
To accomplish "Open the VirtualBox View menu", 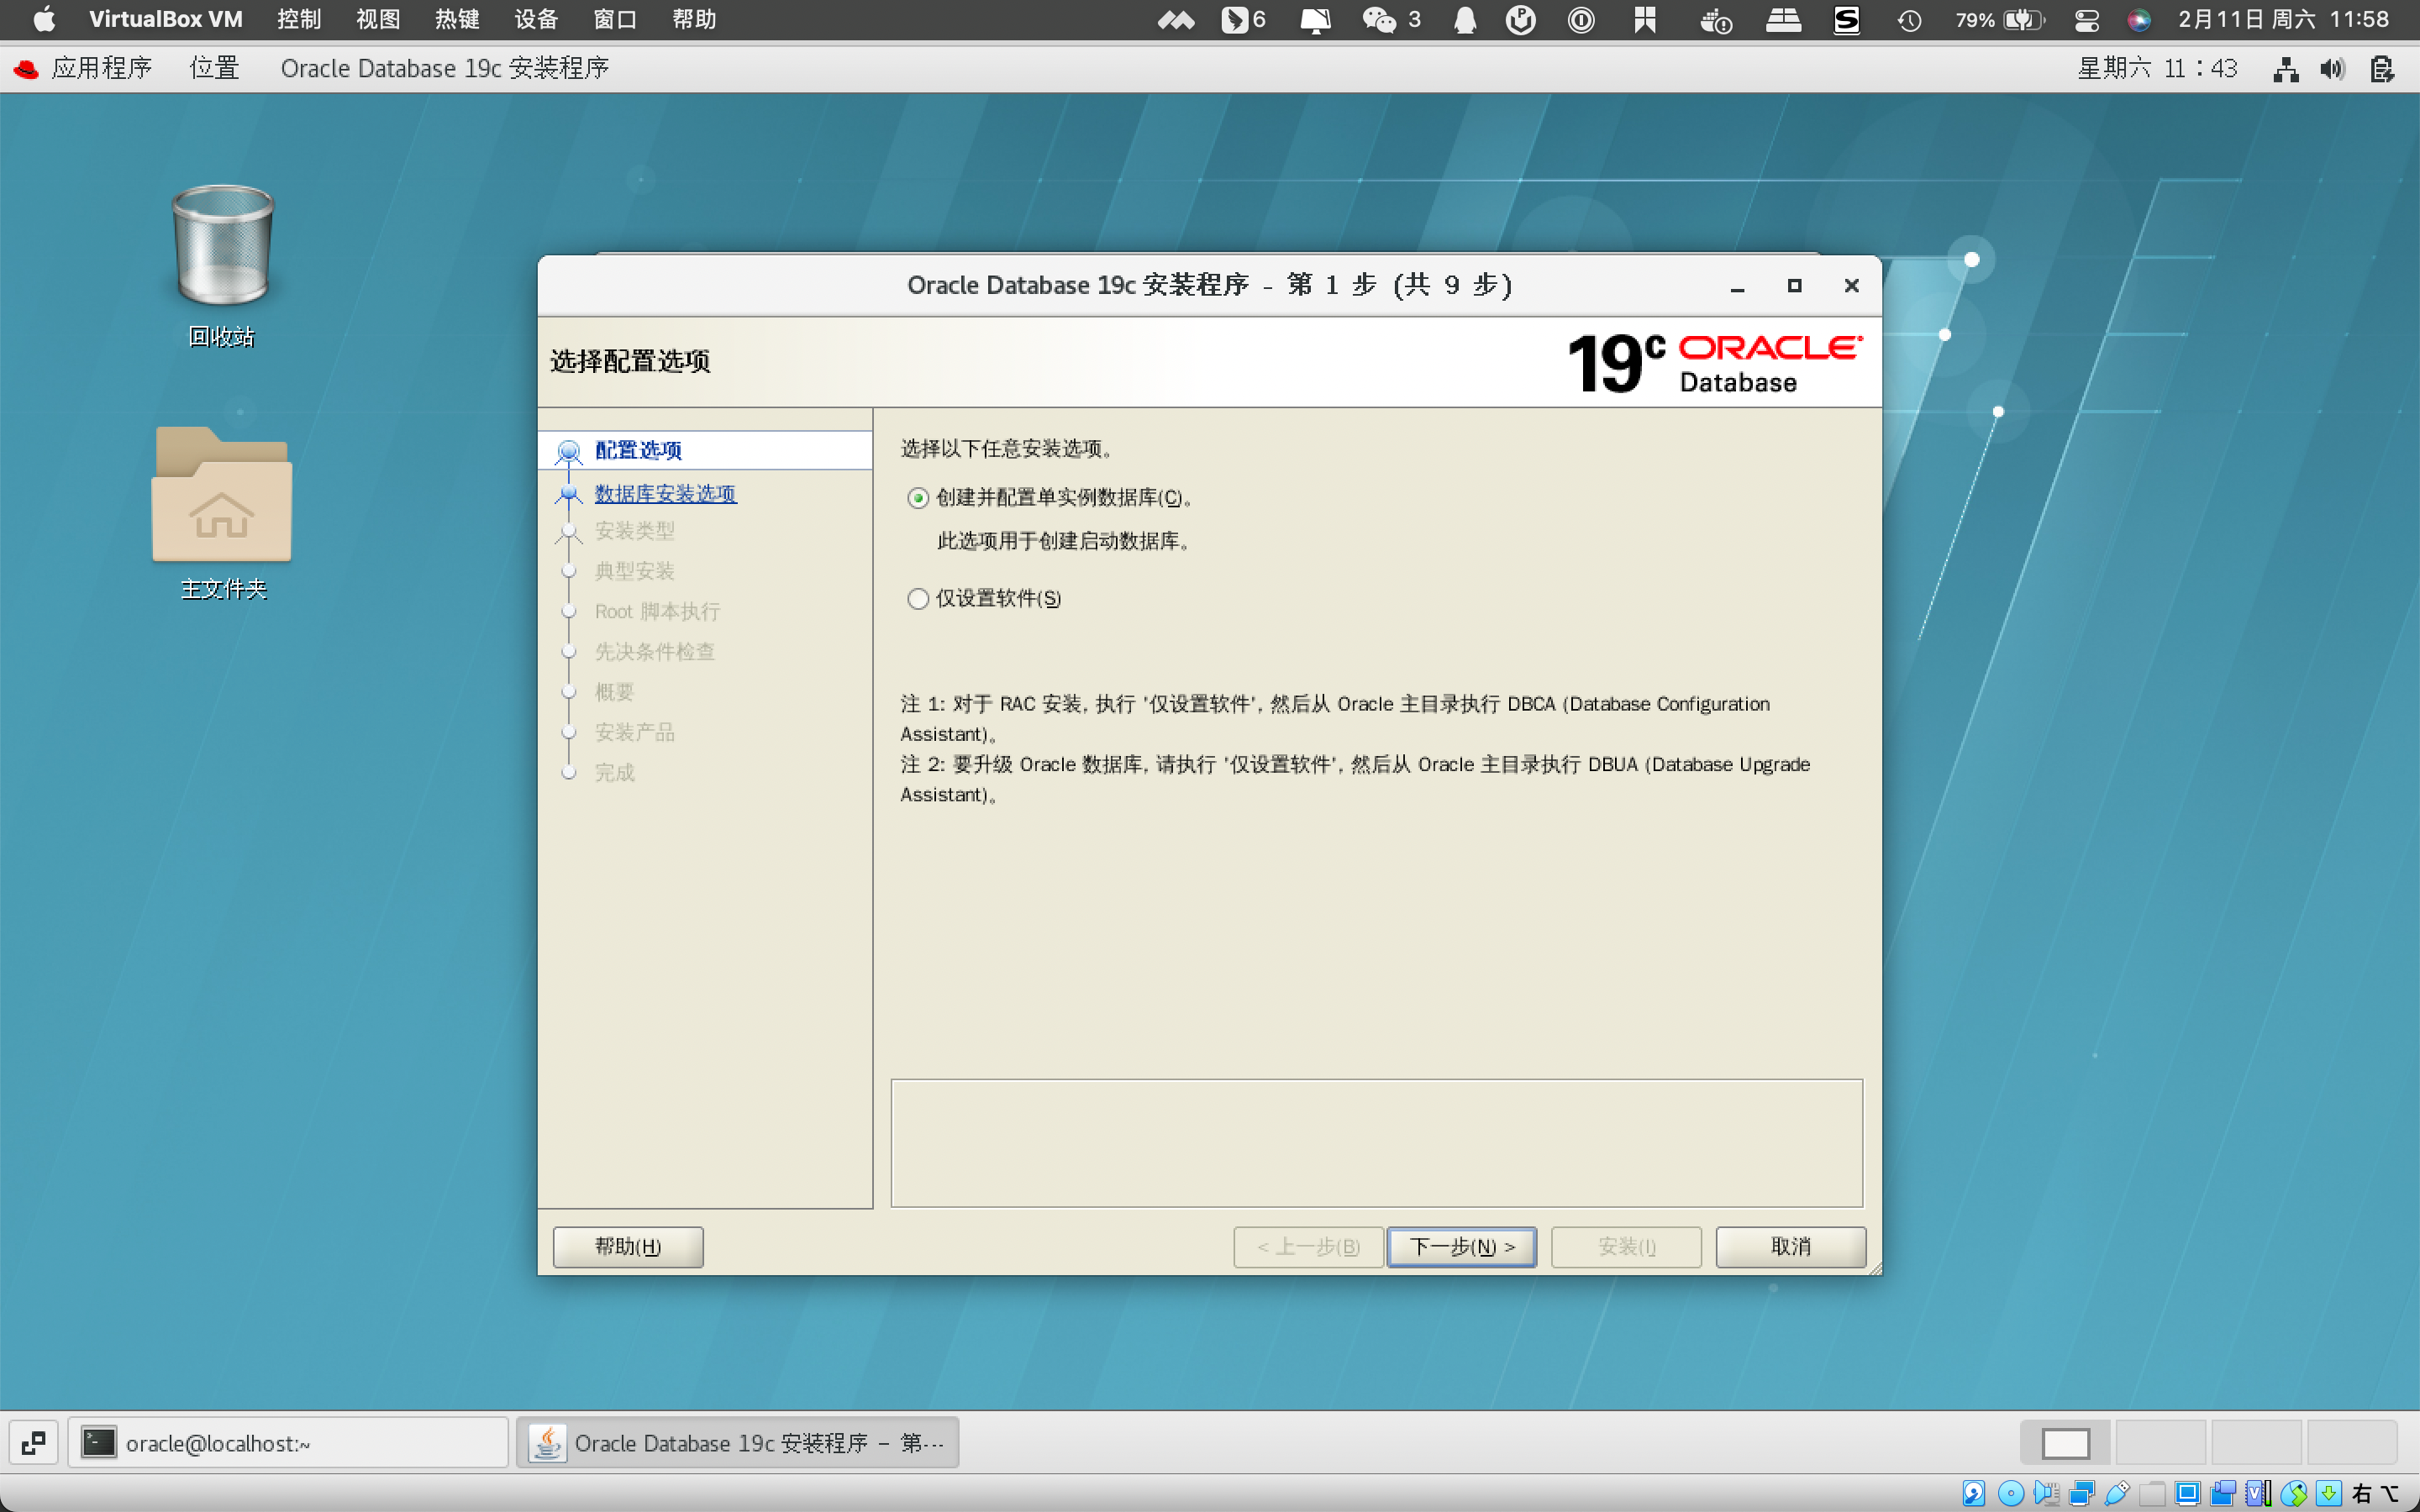I will tap(378, 19).
